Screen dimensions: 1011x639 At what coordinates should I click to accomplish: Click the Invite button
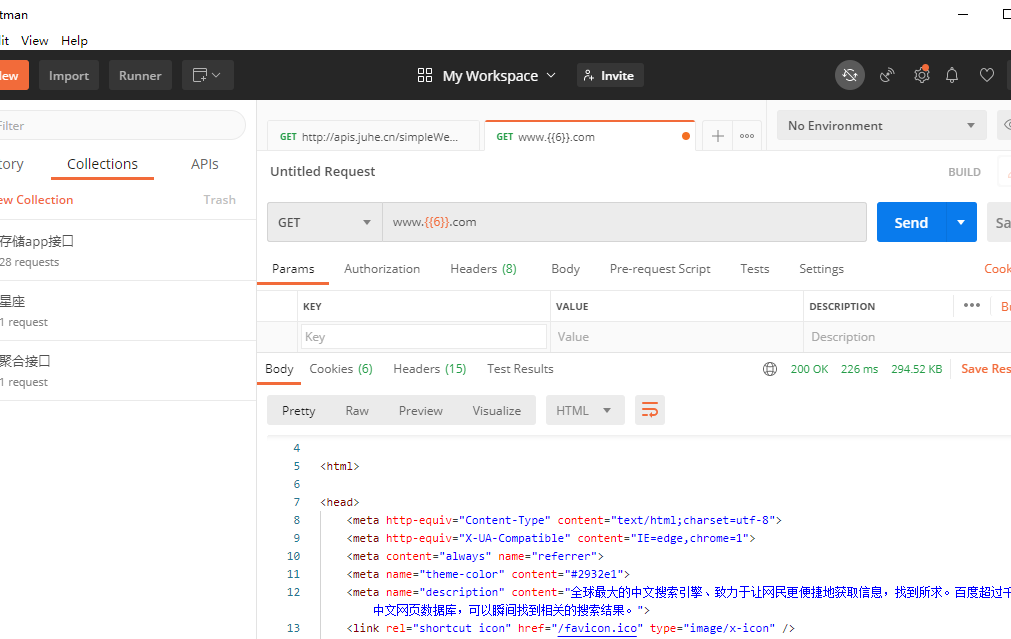610,75
